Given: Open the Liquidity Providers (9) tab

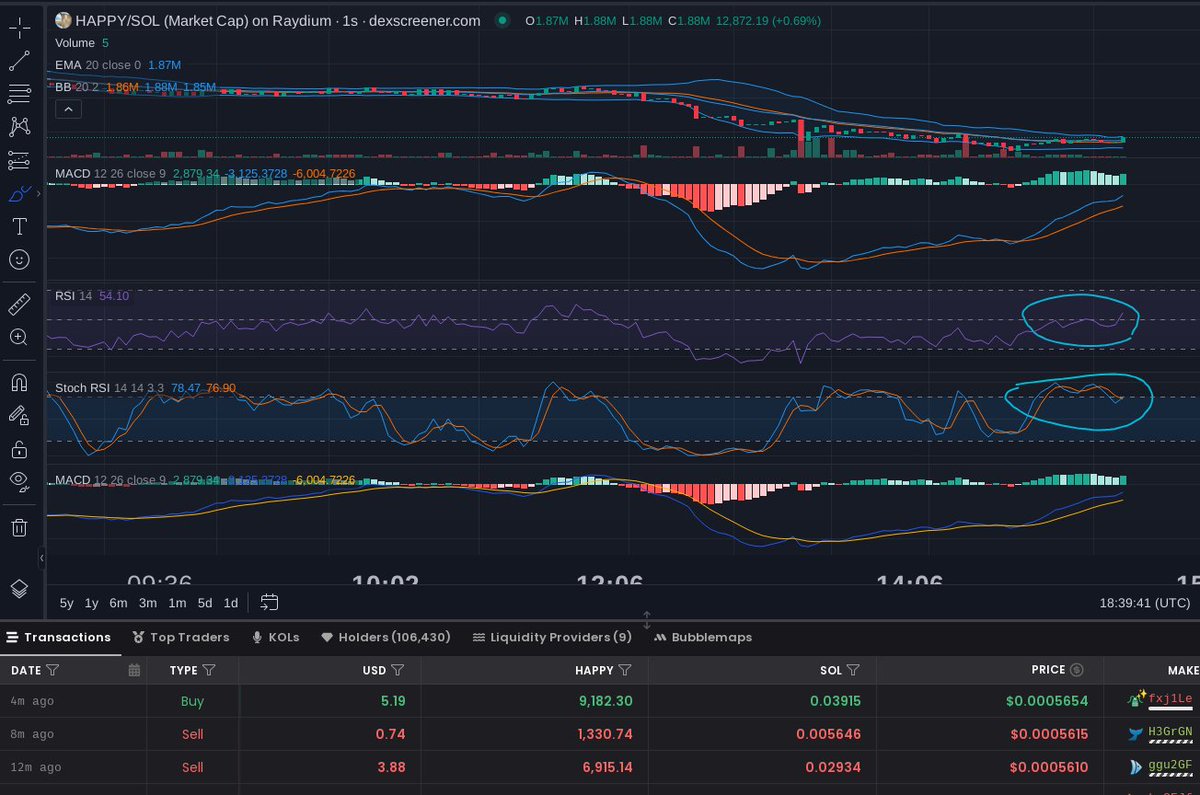Looking at the screenshot, I should tap(552, 637).
